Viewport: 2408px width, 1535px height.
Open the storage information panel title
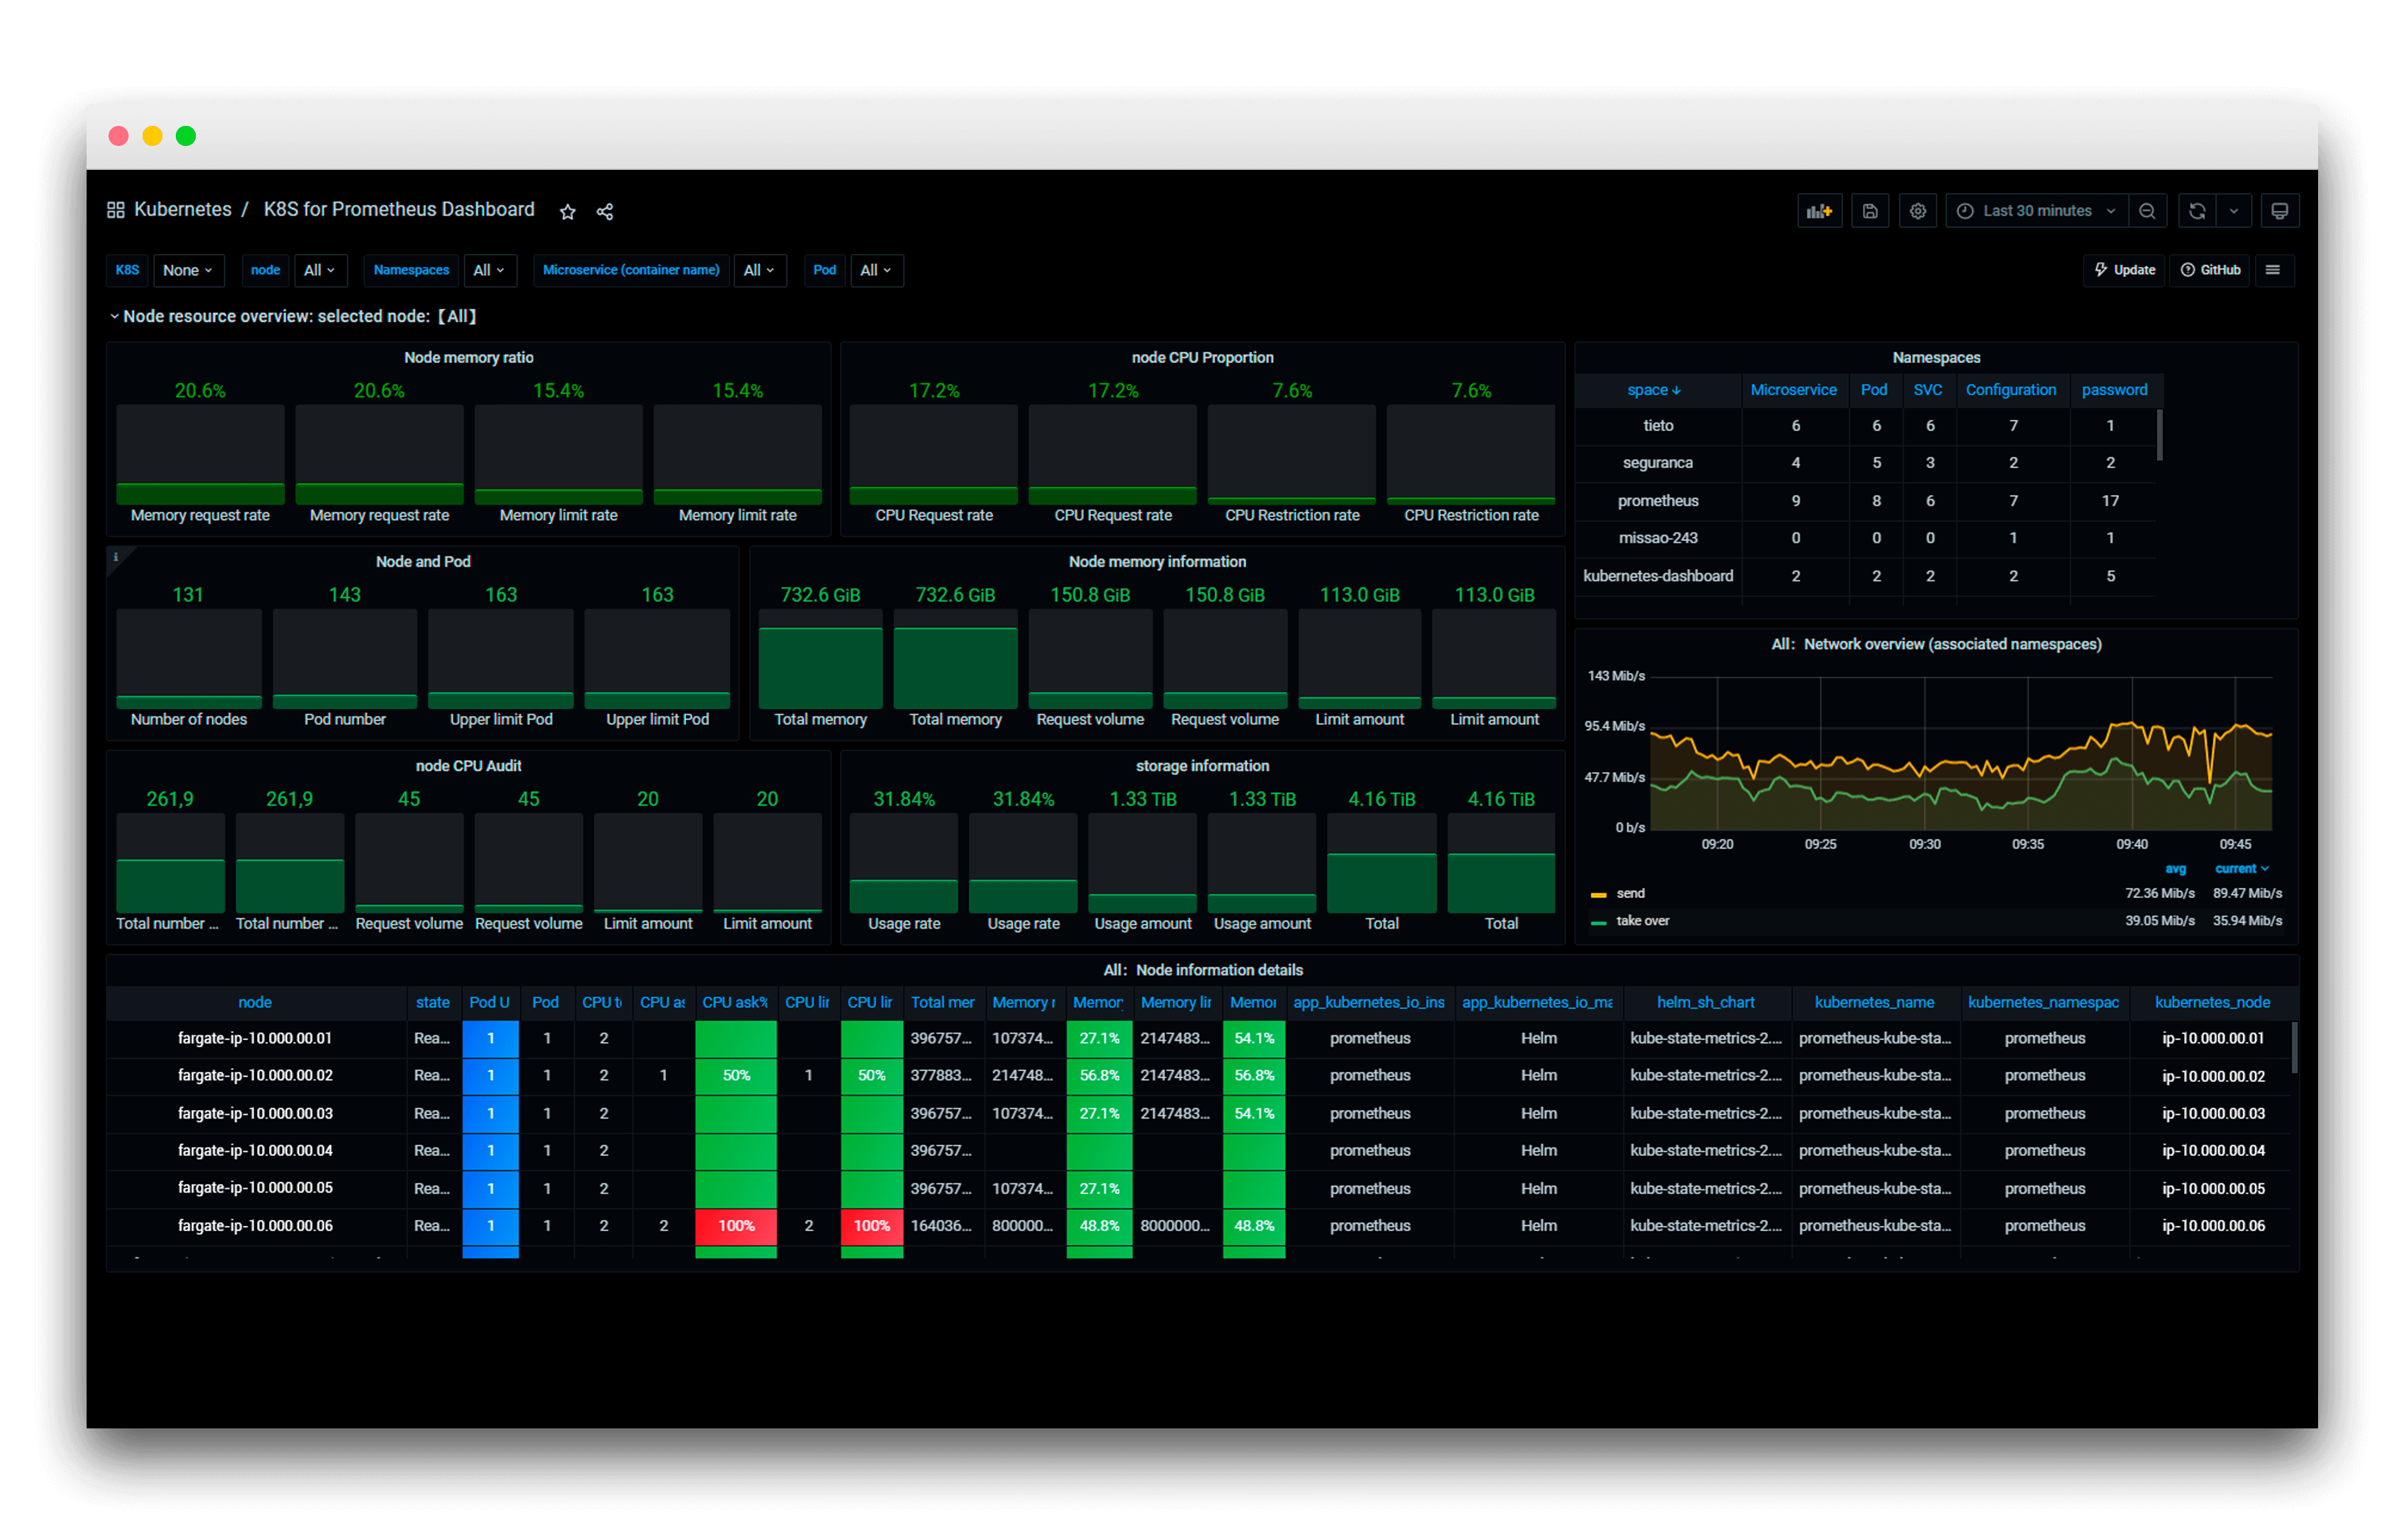click(1202, 766)
